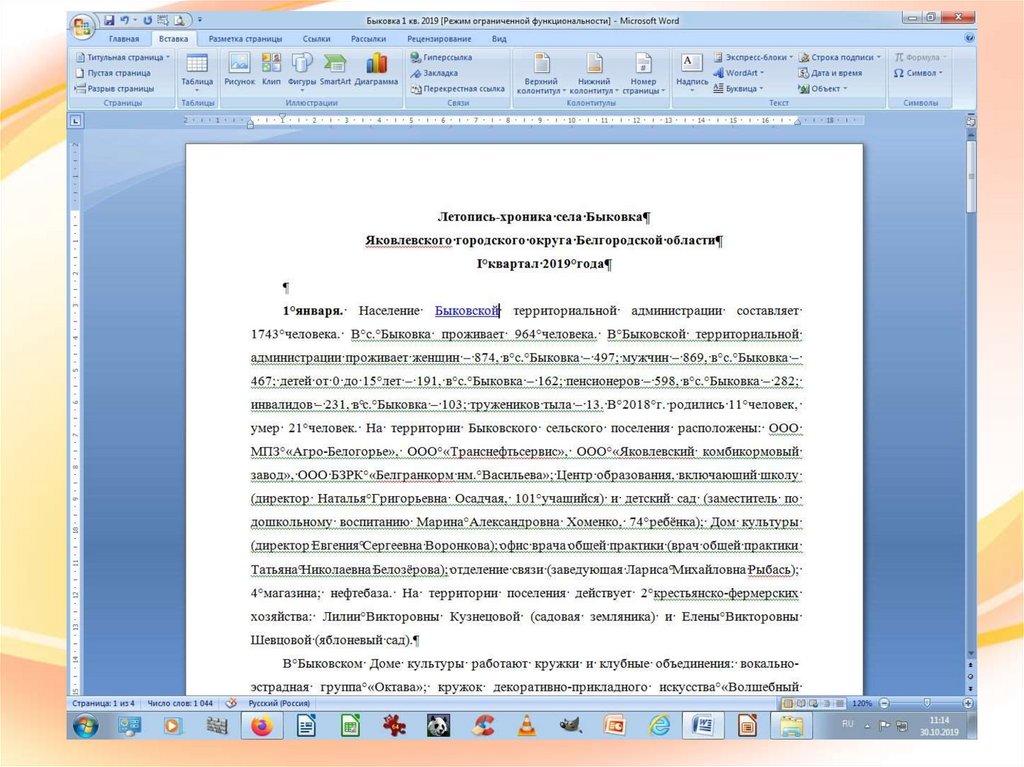Toggle the ruler view button above scrollbar
This screenshot has width=1024, height=767.
[970, 121]
